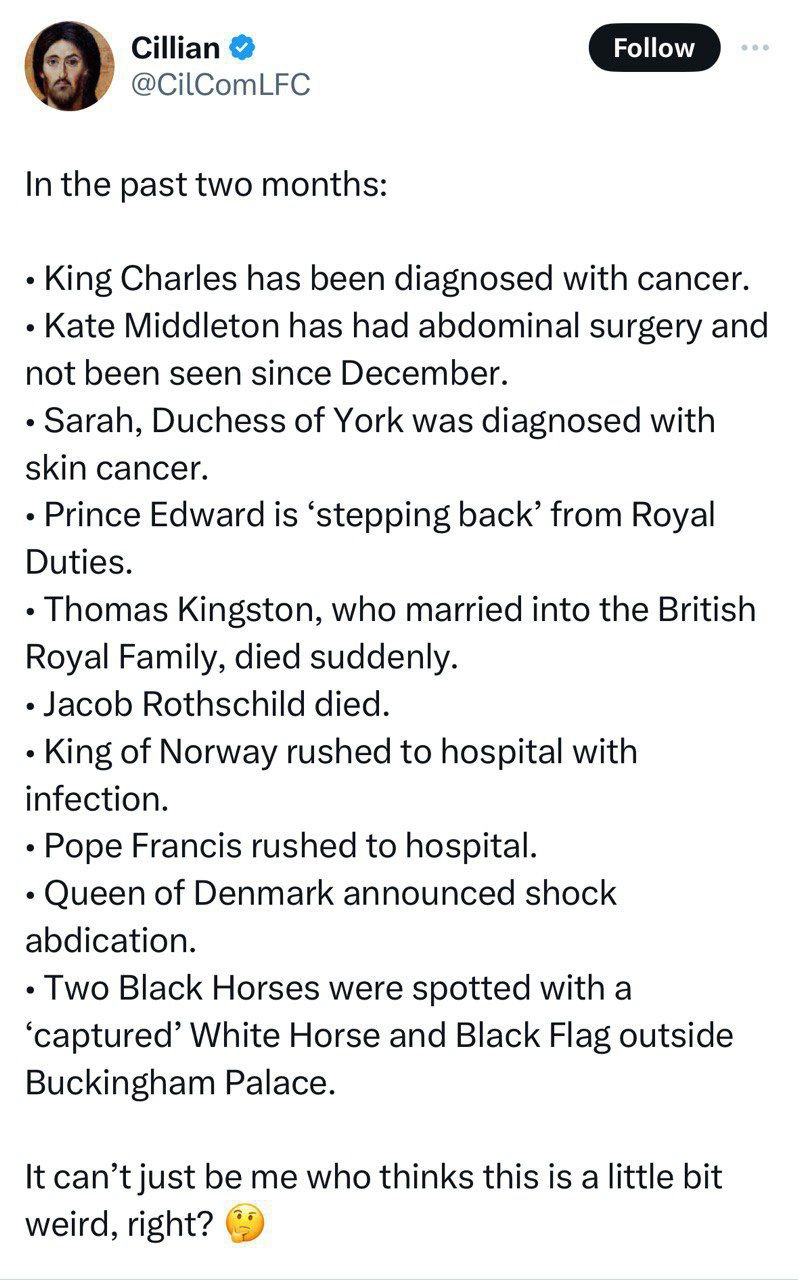Screen dimensions: 798x1280
Task: Click the Kate Middleton abdominal surgery line
Action: tap(397, 326)
